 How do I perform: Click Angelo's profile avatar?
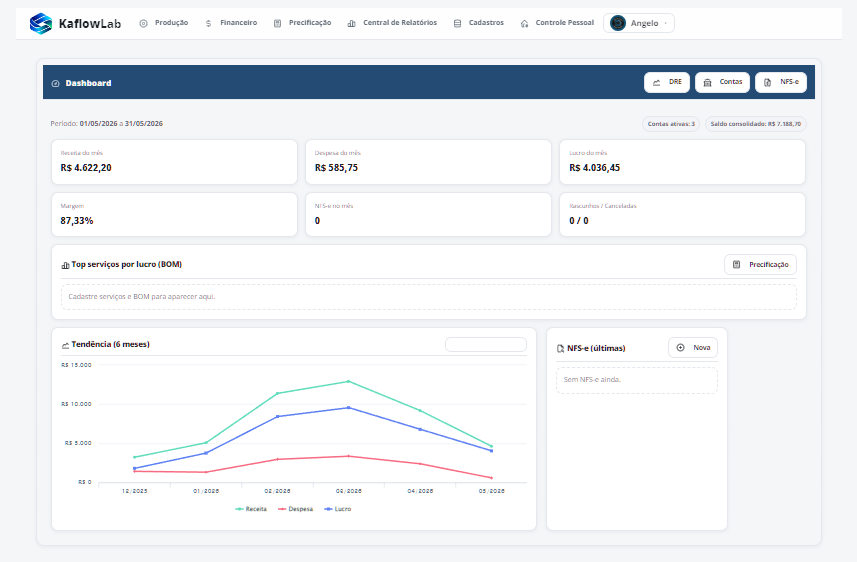[618, 23]
